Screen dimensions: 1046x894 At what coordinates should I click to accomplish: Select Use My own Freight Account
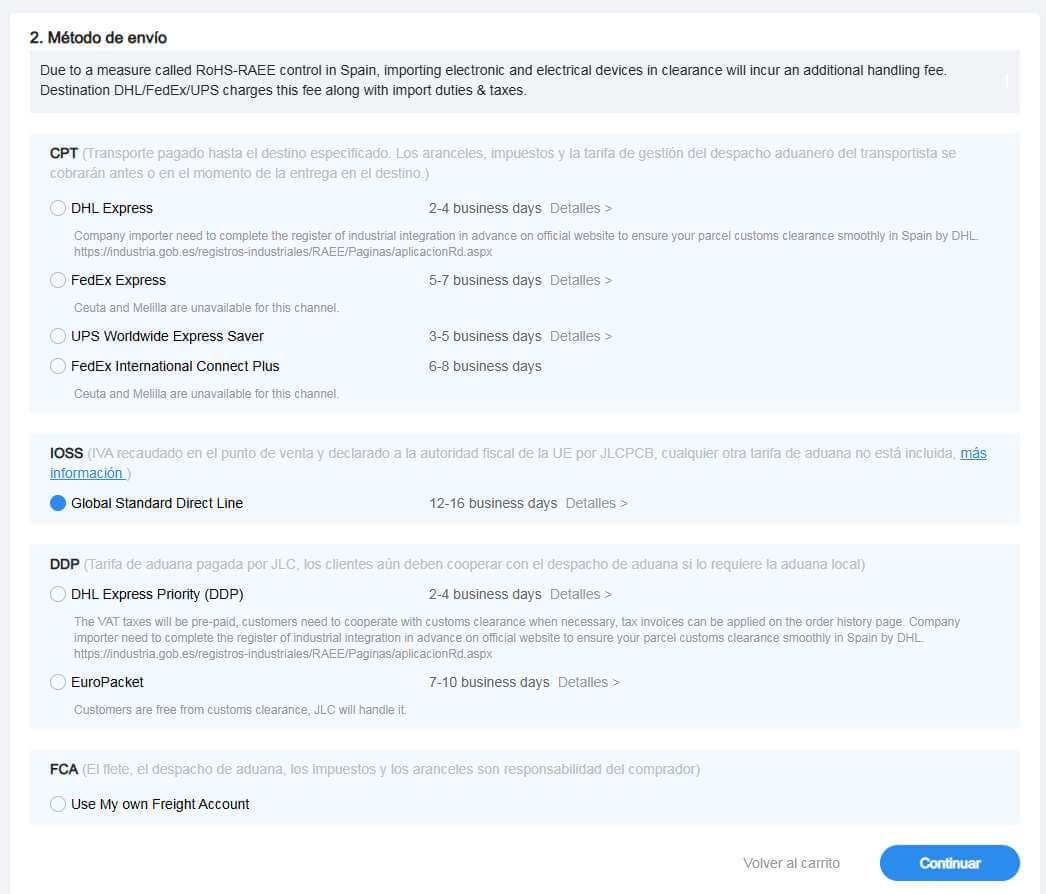point(58,804)
